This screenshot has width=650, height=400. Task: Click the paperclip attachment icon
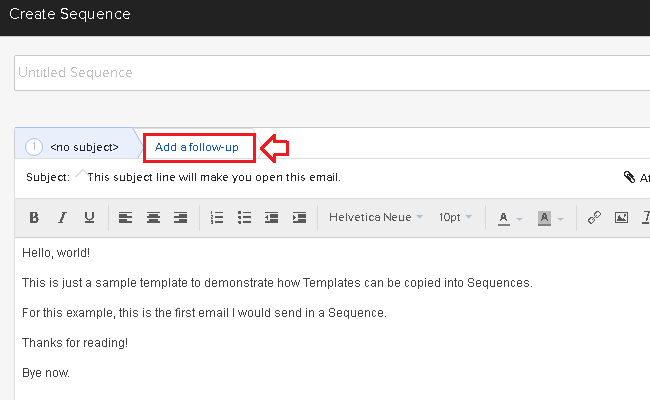click(629, 177)
